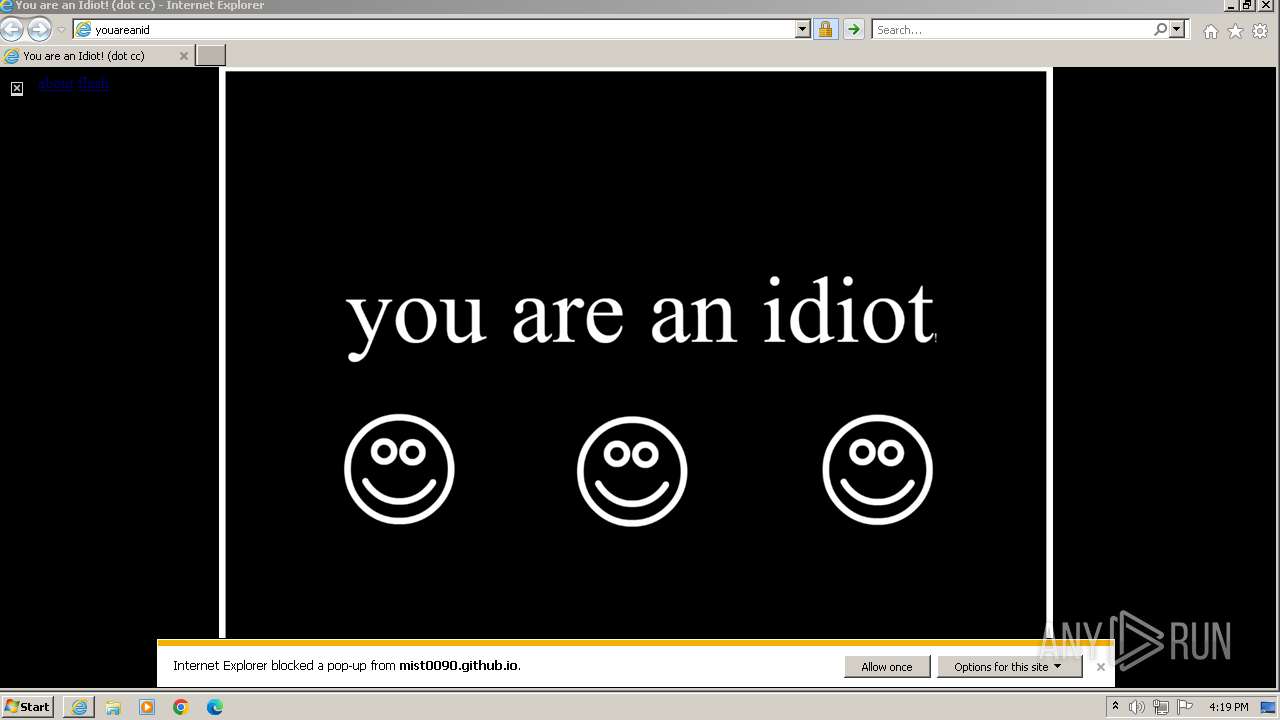Click the left smiley face

tap(399, 469)
